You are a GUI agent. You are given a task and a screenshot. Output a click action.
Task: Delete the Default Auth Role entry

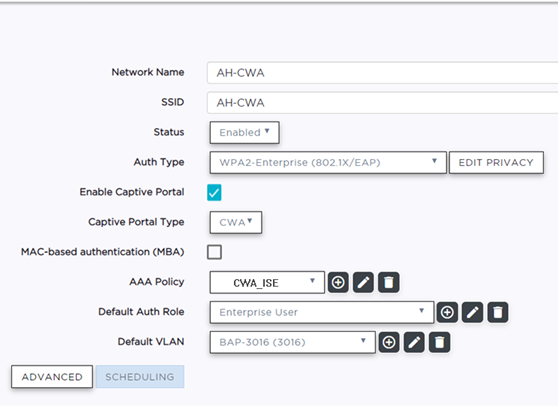click(x=498, y=312)
